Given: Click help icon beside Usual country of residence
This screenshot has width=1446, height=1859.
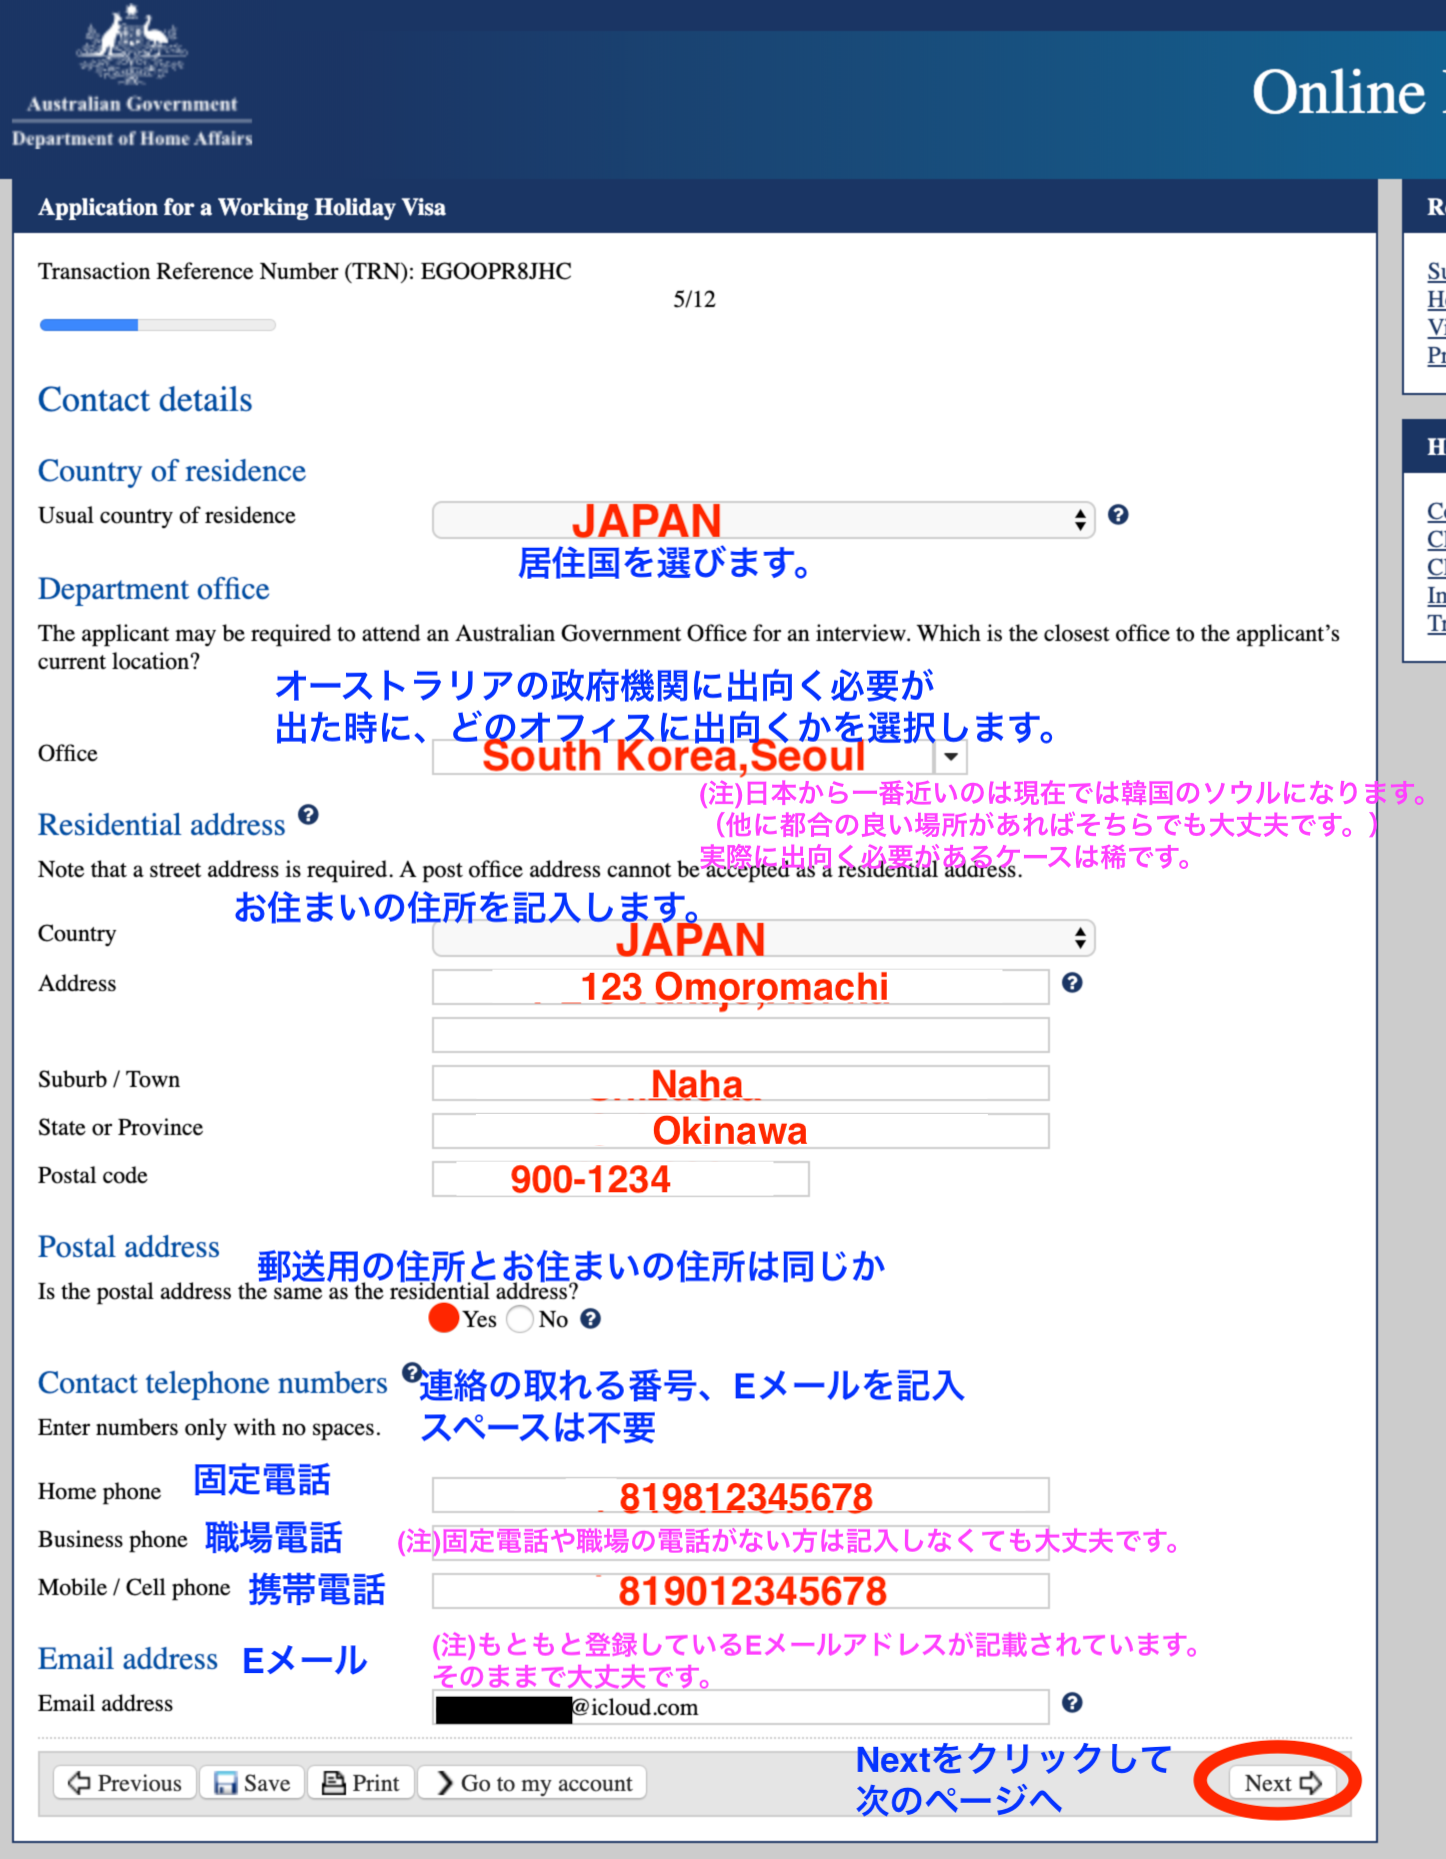Looking at the screenshot, I should point(1118,515).
